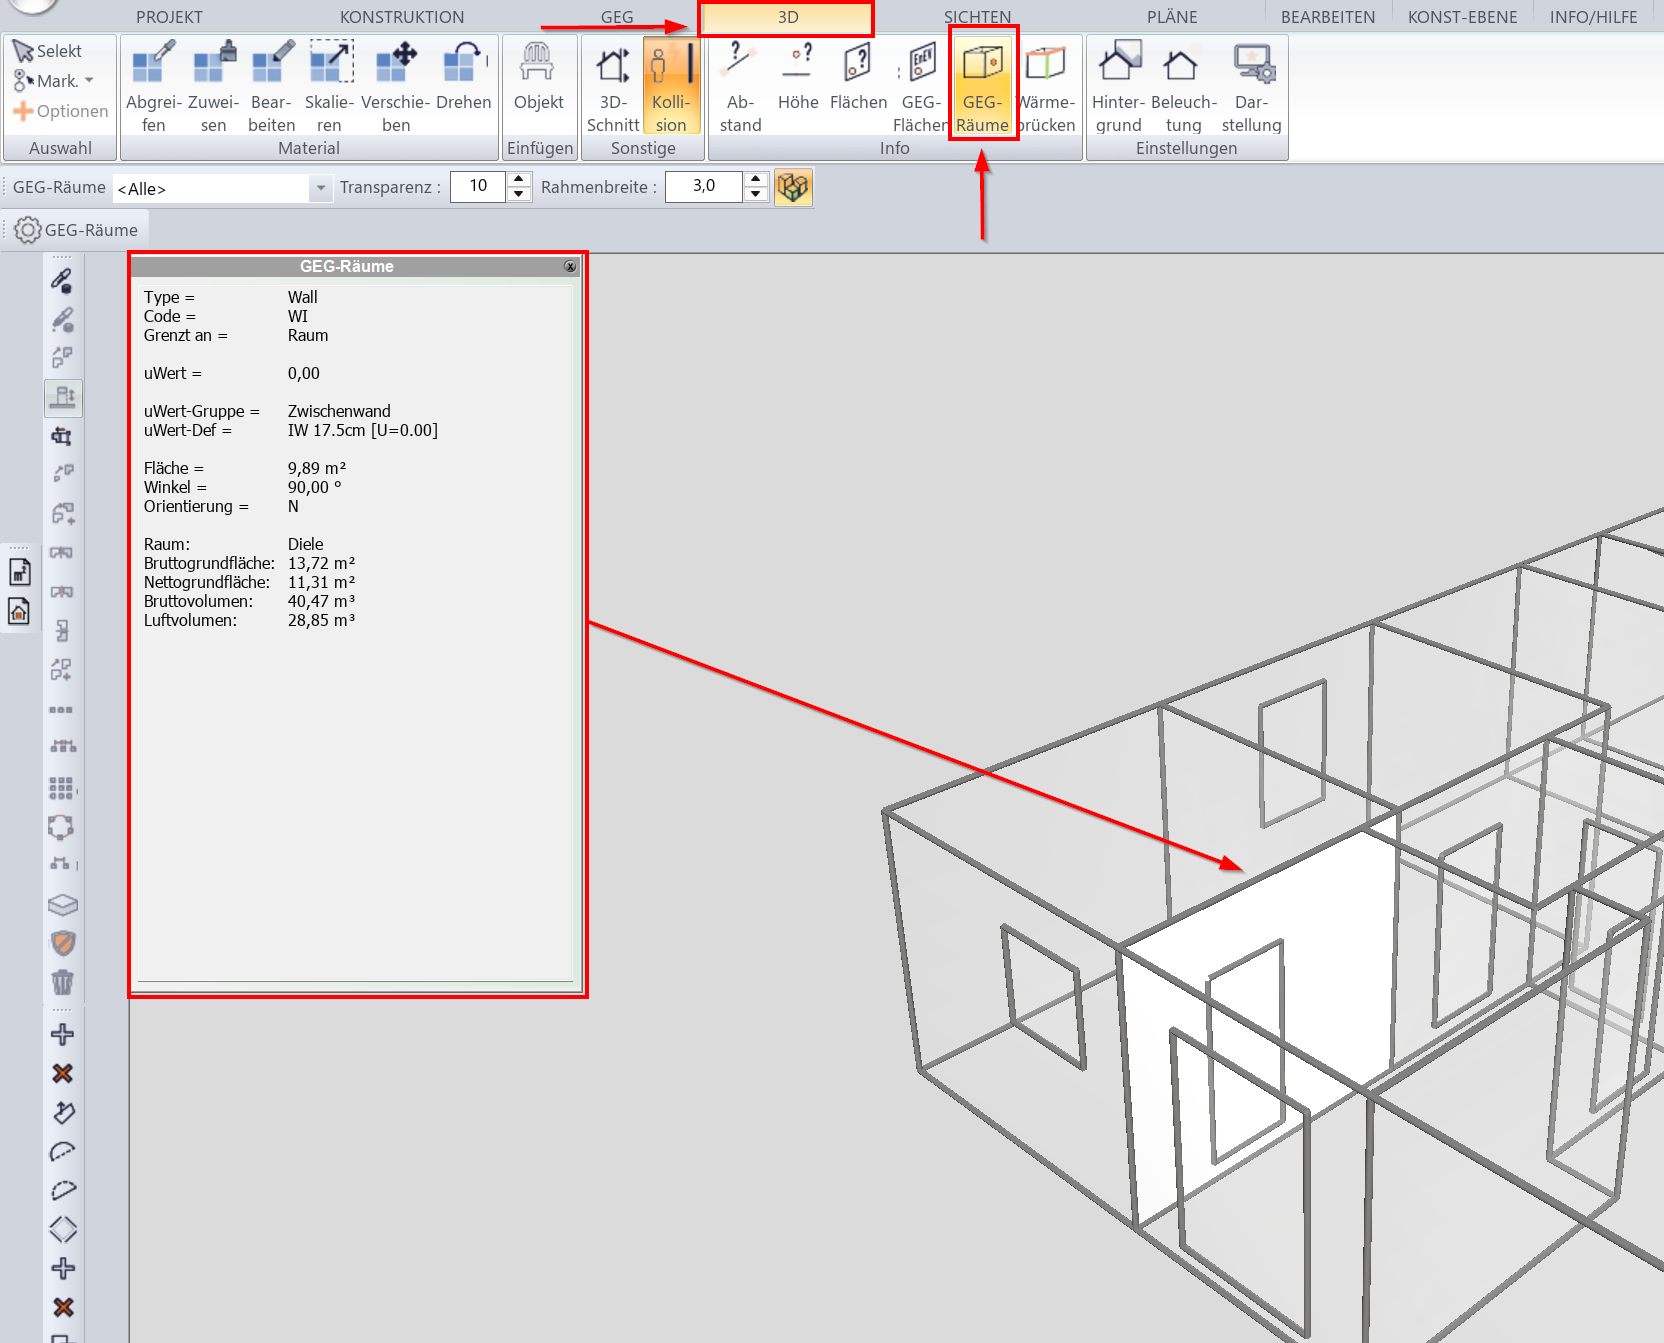
Task: Switch to the PROJEKT ribbon tab
Action: (x=169, y=17)
